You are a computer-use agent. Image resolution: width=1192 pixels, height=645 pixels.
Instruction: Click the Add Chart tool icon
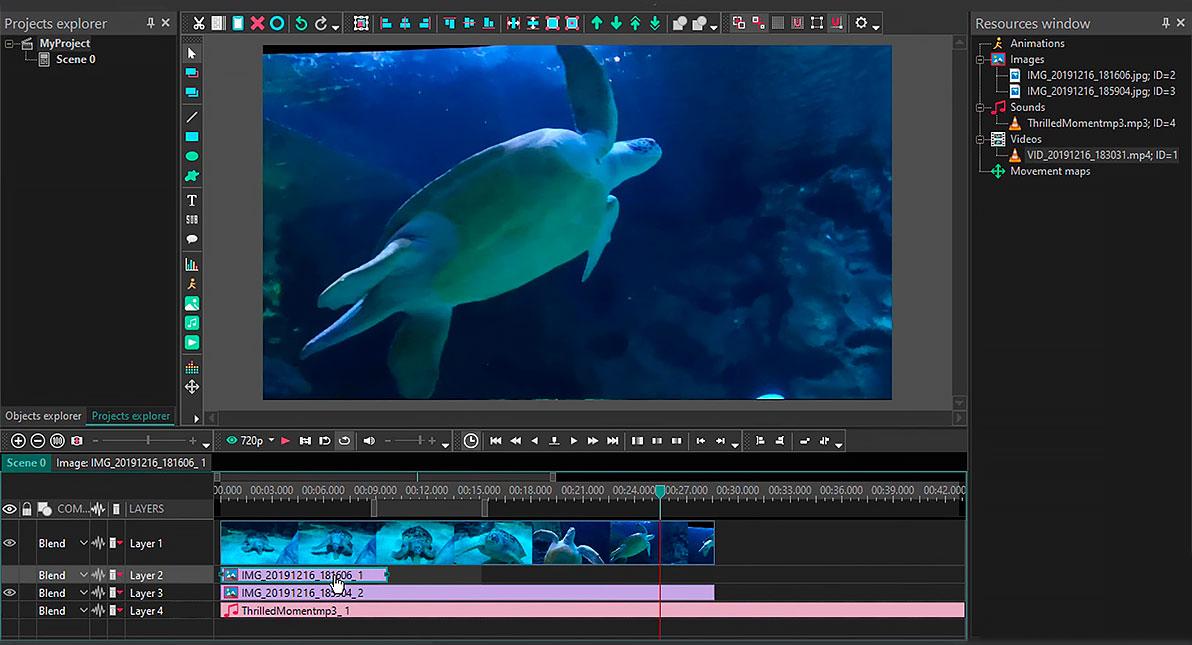pyautogui.click(x=192, y=265)
